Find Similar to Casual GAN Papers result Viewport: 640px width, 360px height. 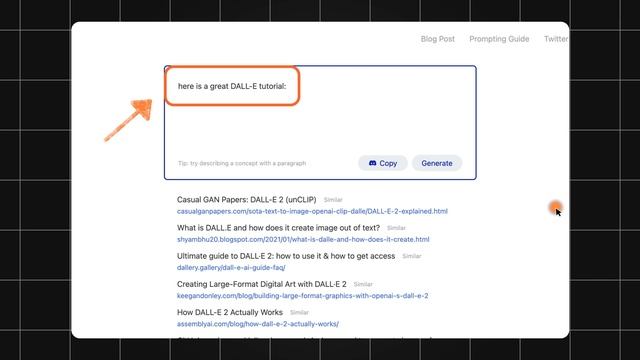coord(333,200)
